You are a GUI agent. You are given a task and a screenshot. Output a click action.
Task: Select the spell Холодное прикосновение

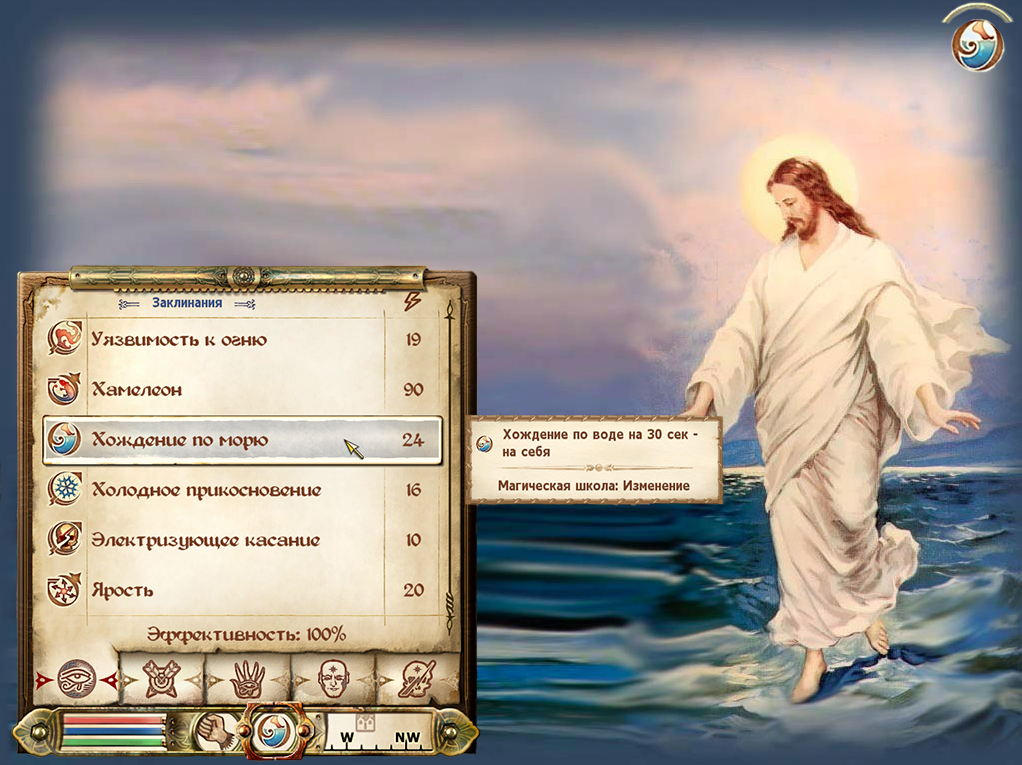point(242,490)
